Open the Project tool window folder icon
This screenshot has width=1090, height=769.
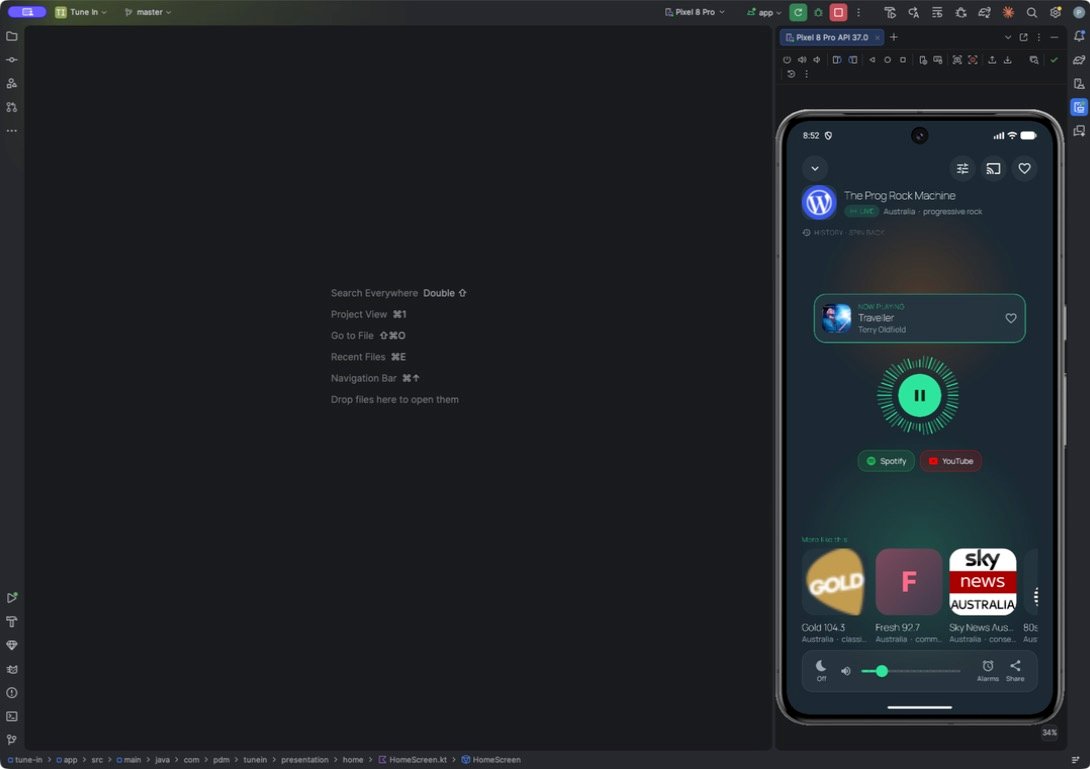tap(12, 36)
